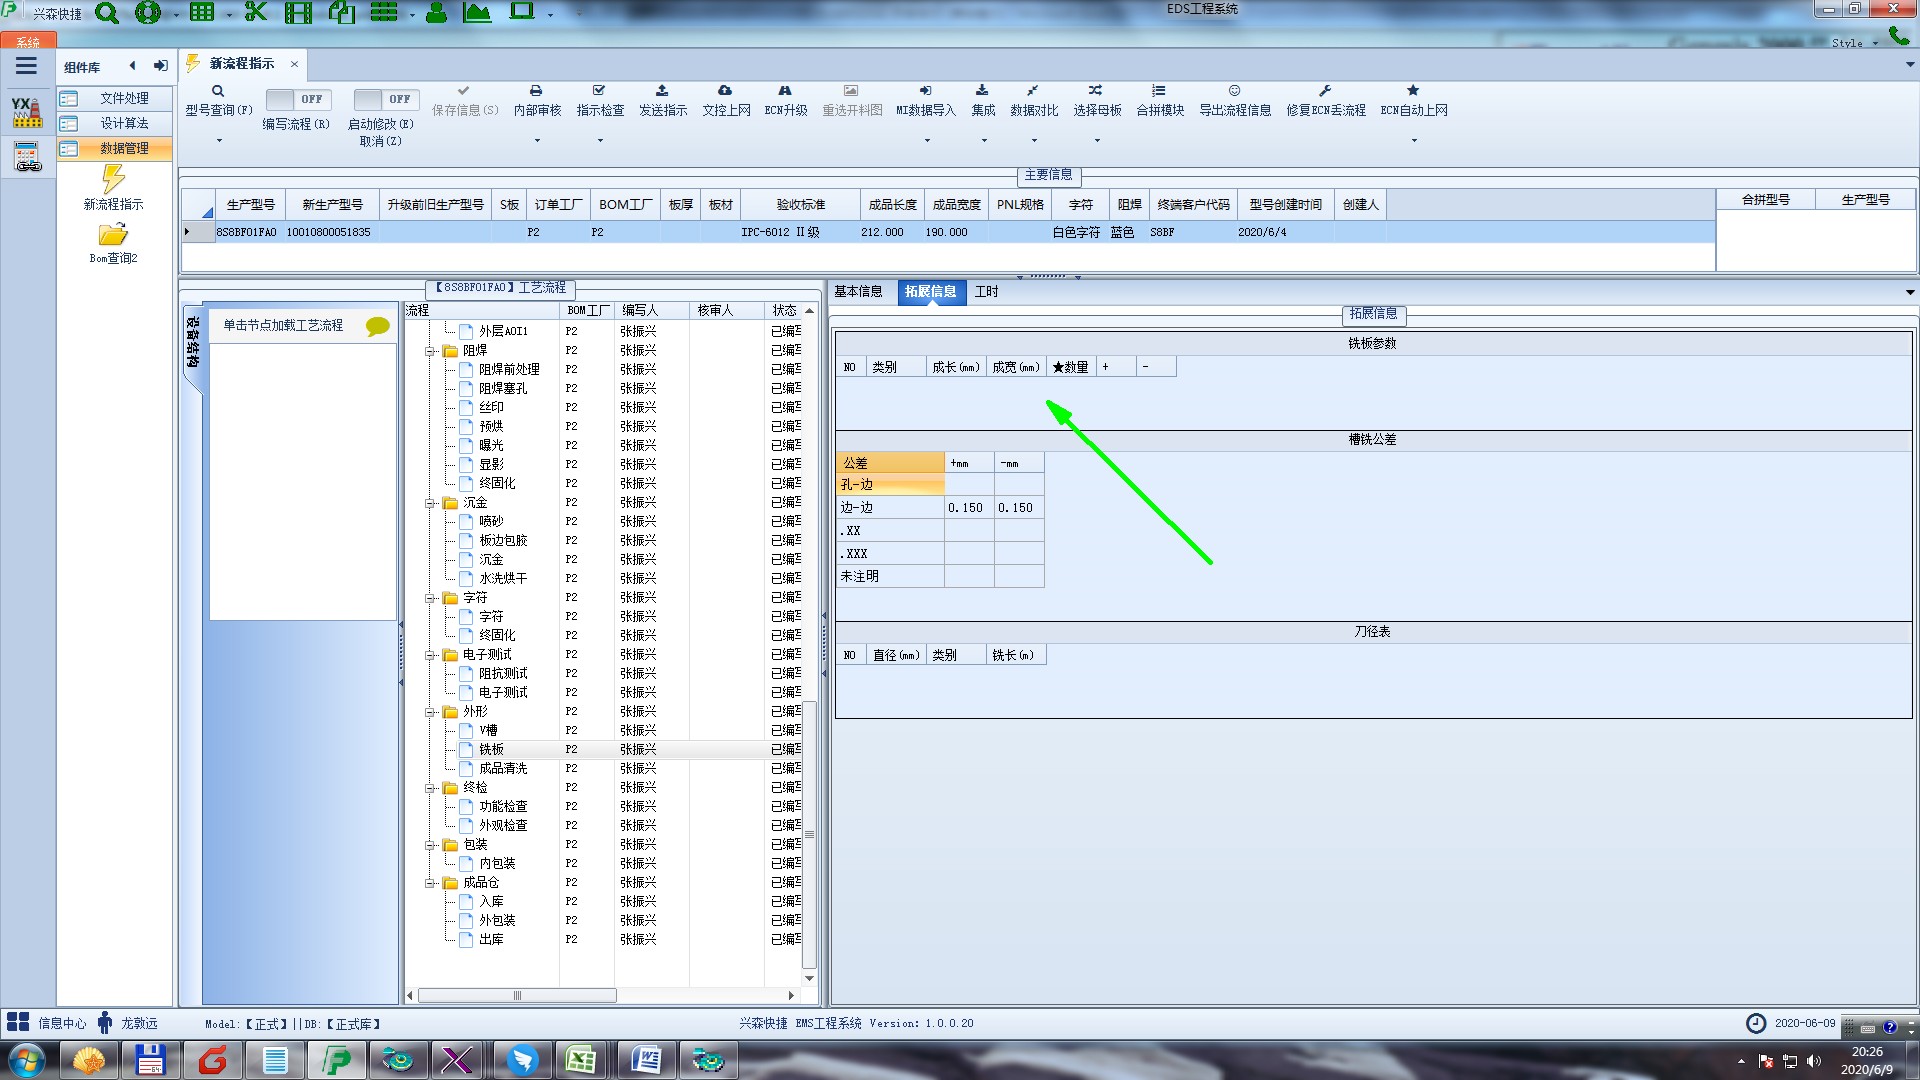1920x1080 pixels.
Task: Open dropdown arrow under MI数据导入
Action: click(x=926, y=140)
